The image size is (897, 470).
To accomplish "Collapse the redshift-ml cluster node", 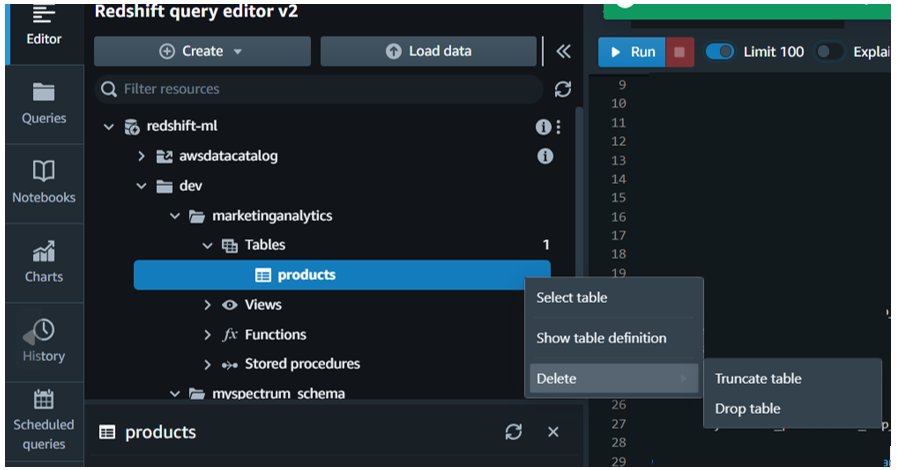I will [x=109, y=127].
